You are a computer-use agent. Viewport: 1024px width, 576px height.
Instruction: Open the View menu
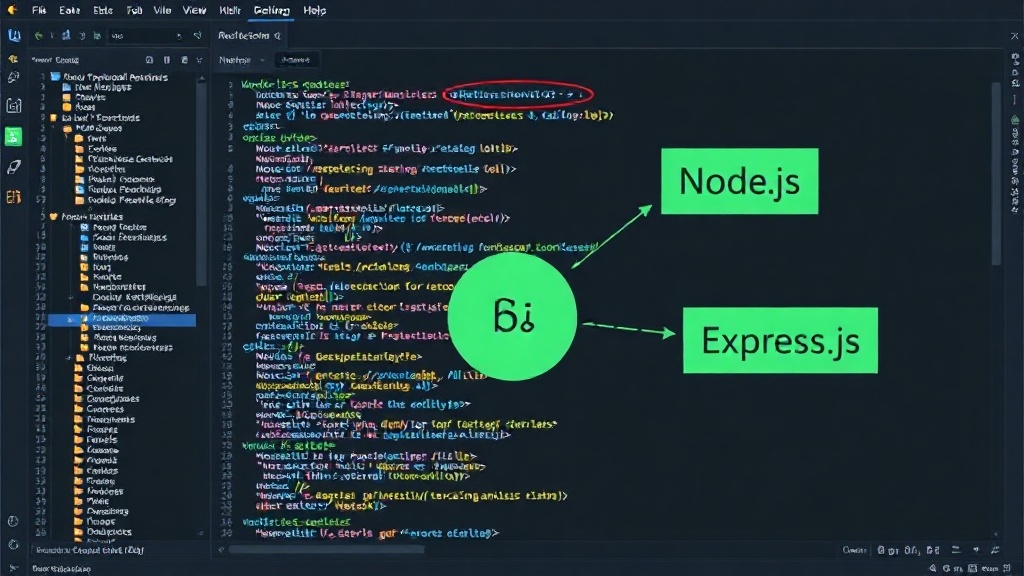click(x=194, y=10)
